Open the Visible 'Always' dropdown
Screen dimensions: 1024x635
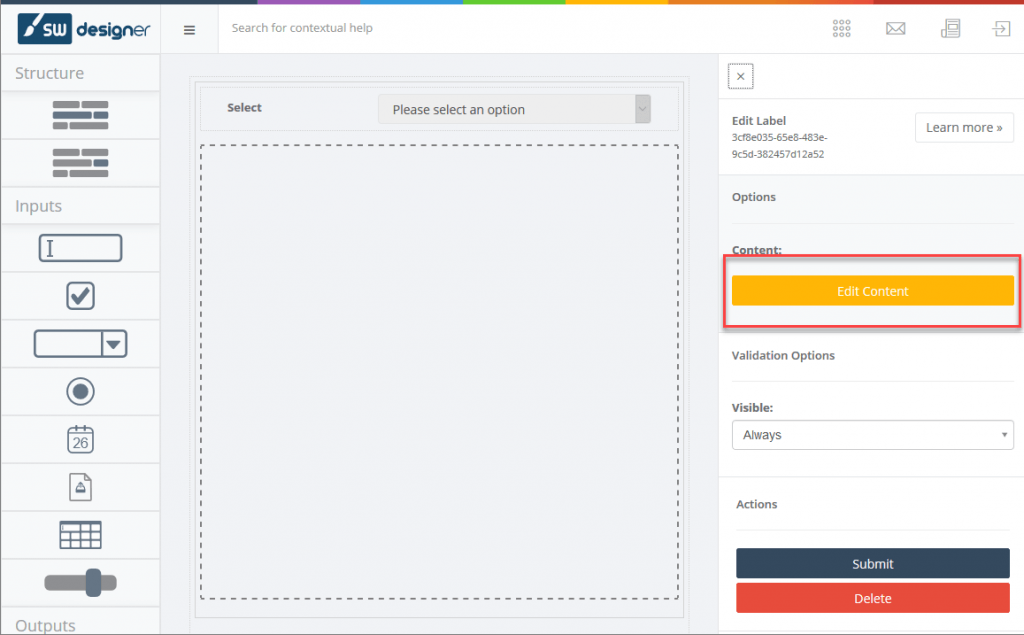point(872,435)
